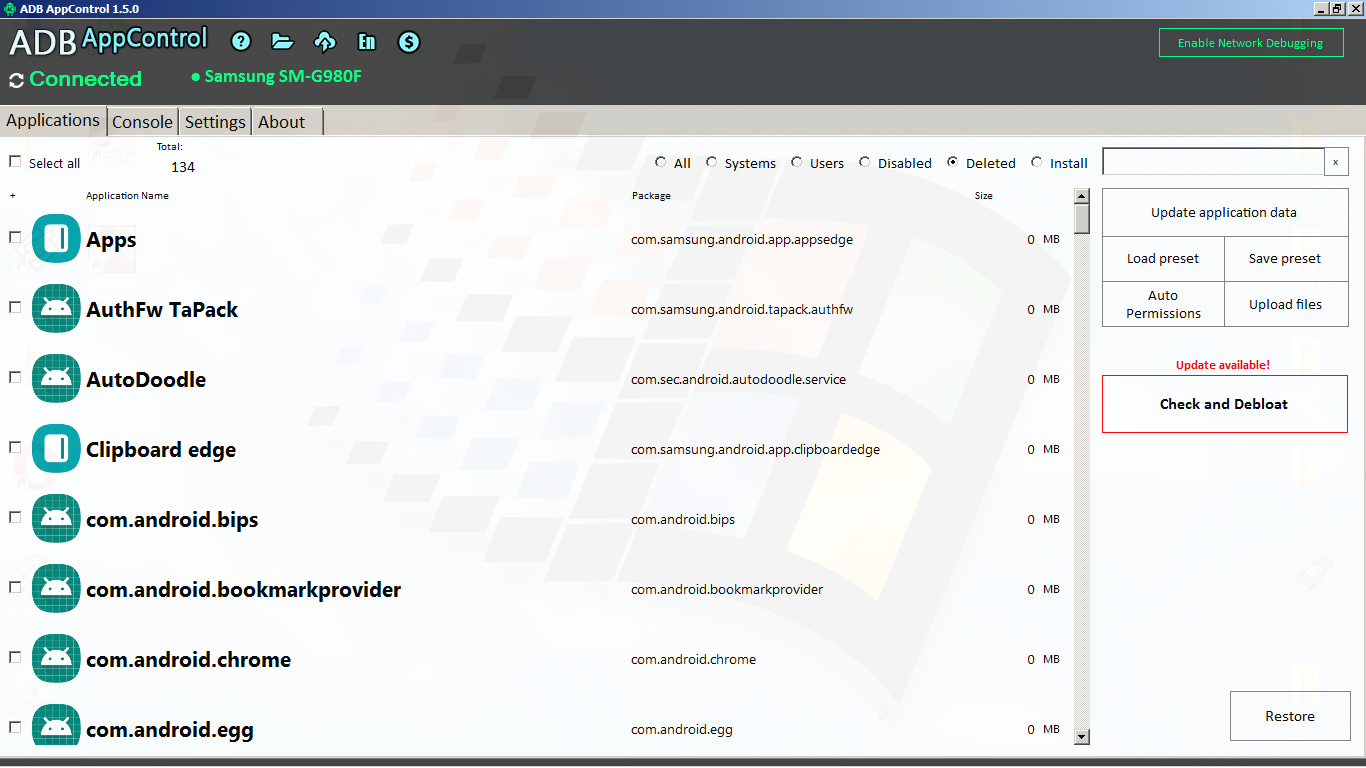Check the box for Clipboard edge
Viewport: 1366px width, 768px height.
click(15, 447)
